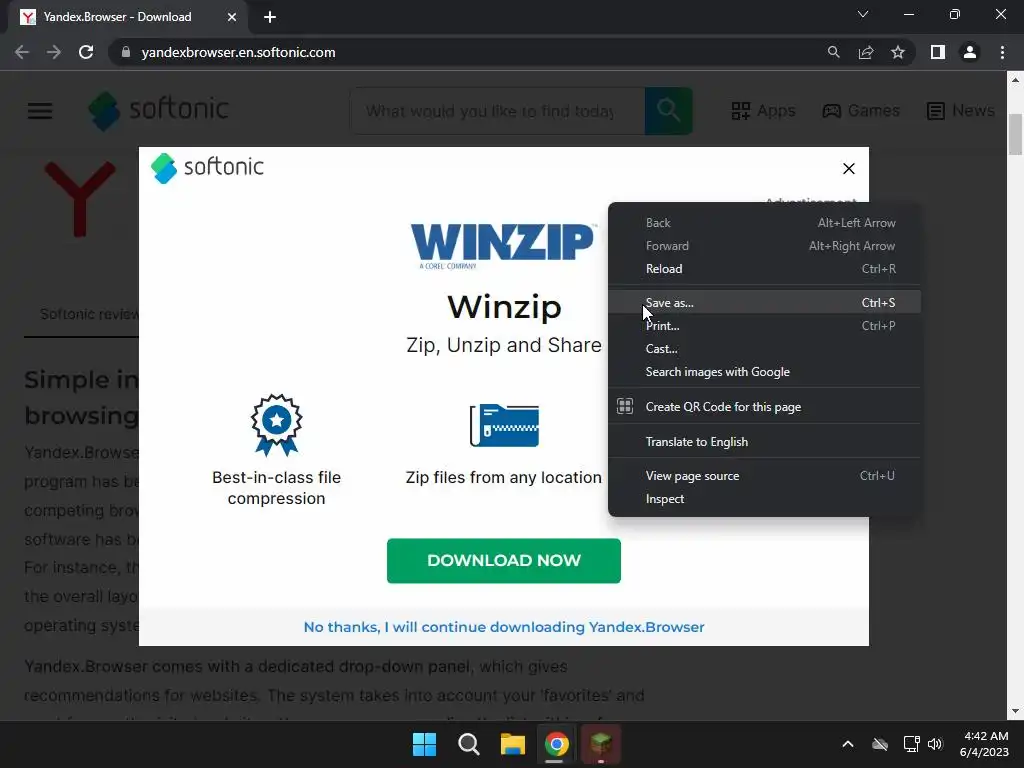Click the blue zip folder icon
The width and height of the screenshot is (1024, 768).
pyautogui.click(x=504, y=425)
